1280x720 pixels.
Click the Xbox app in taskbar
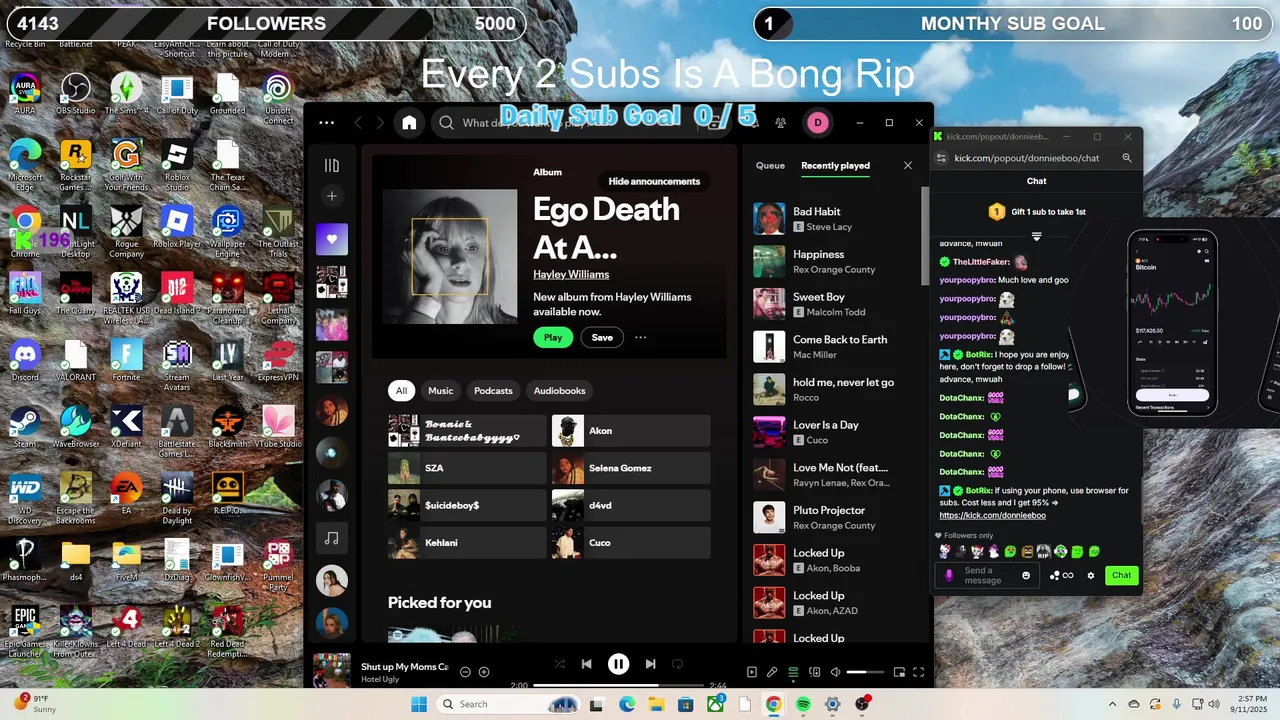716,704
